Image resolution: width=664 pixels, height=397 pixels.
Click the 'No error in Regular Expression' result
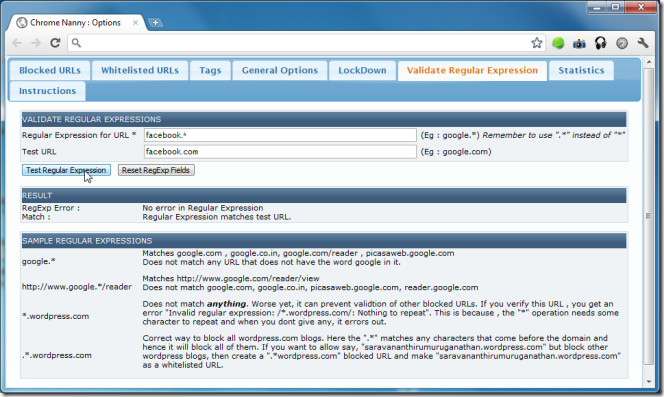click(203, 208)
